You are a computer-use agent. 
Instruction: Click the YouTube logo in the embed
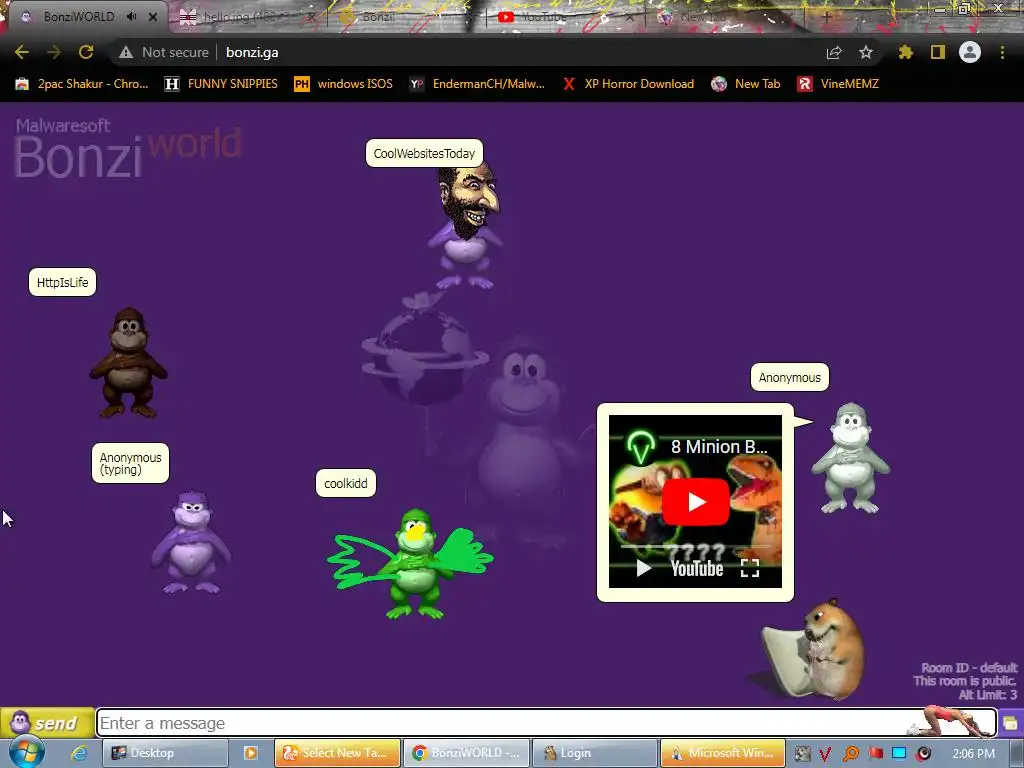click(697, 569)
